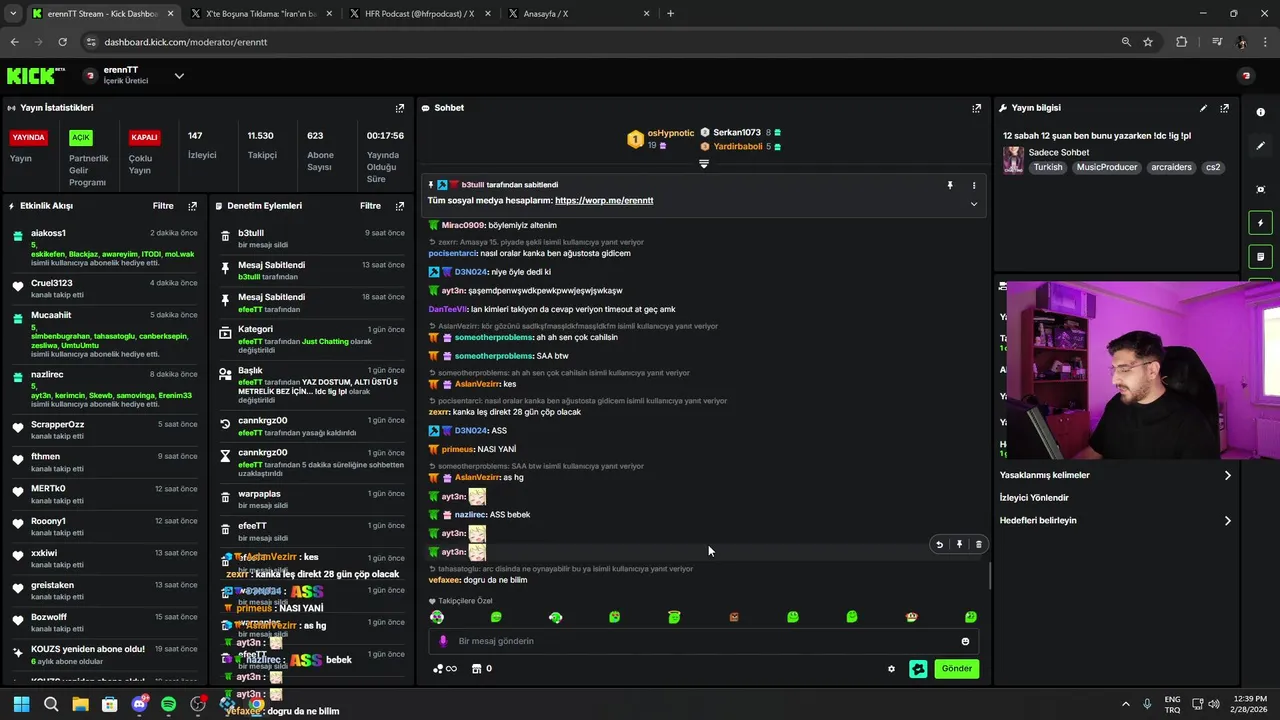Edit stream info with pencil in Yayın bilgisi header
This screenshot has width=1280, height=720.
point(1203,108)
